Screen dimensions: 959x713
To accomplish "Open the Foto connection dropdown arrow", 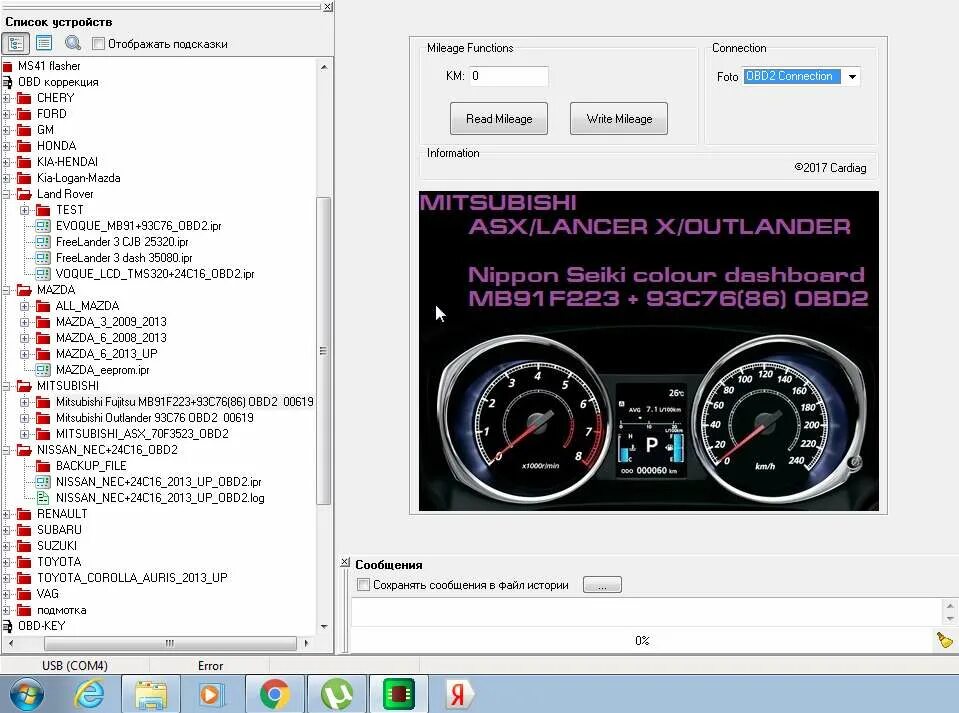I will [852, 76].
